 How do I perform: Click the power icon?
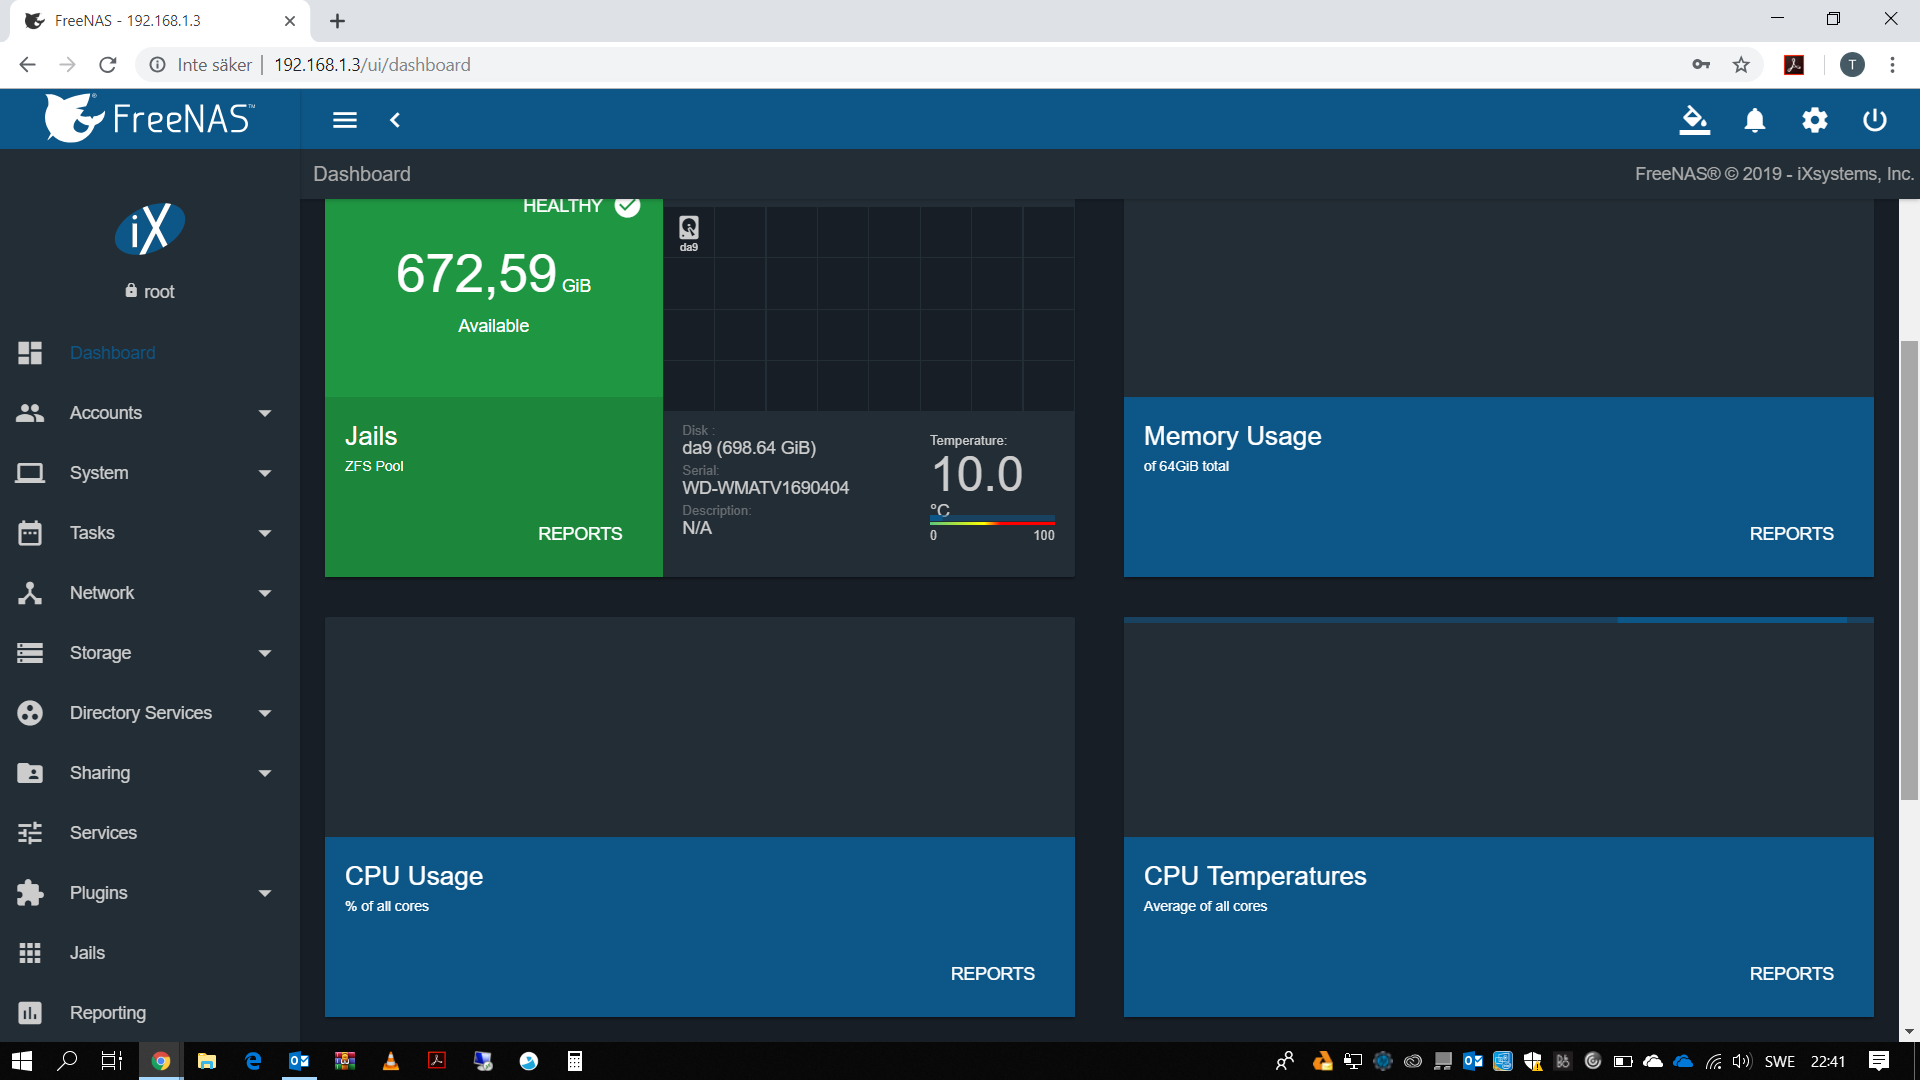click(x=1875, y=120)
